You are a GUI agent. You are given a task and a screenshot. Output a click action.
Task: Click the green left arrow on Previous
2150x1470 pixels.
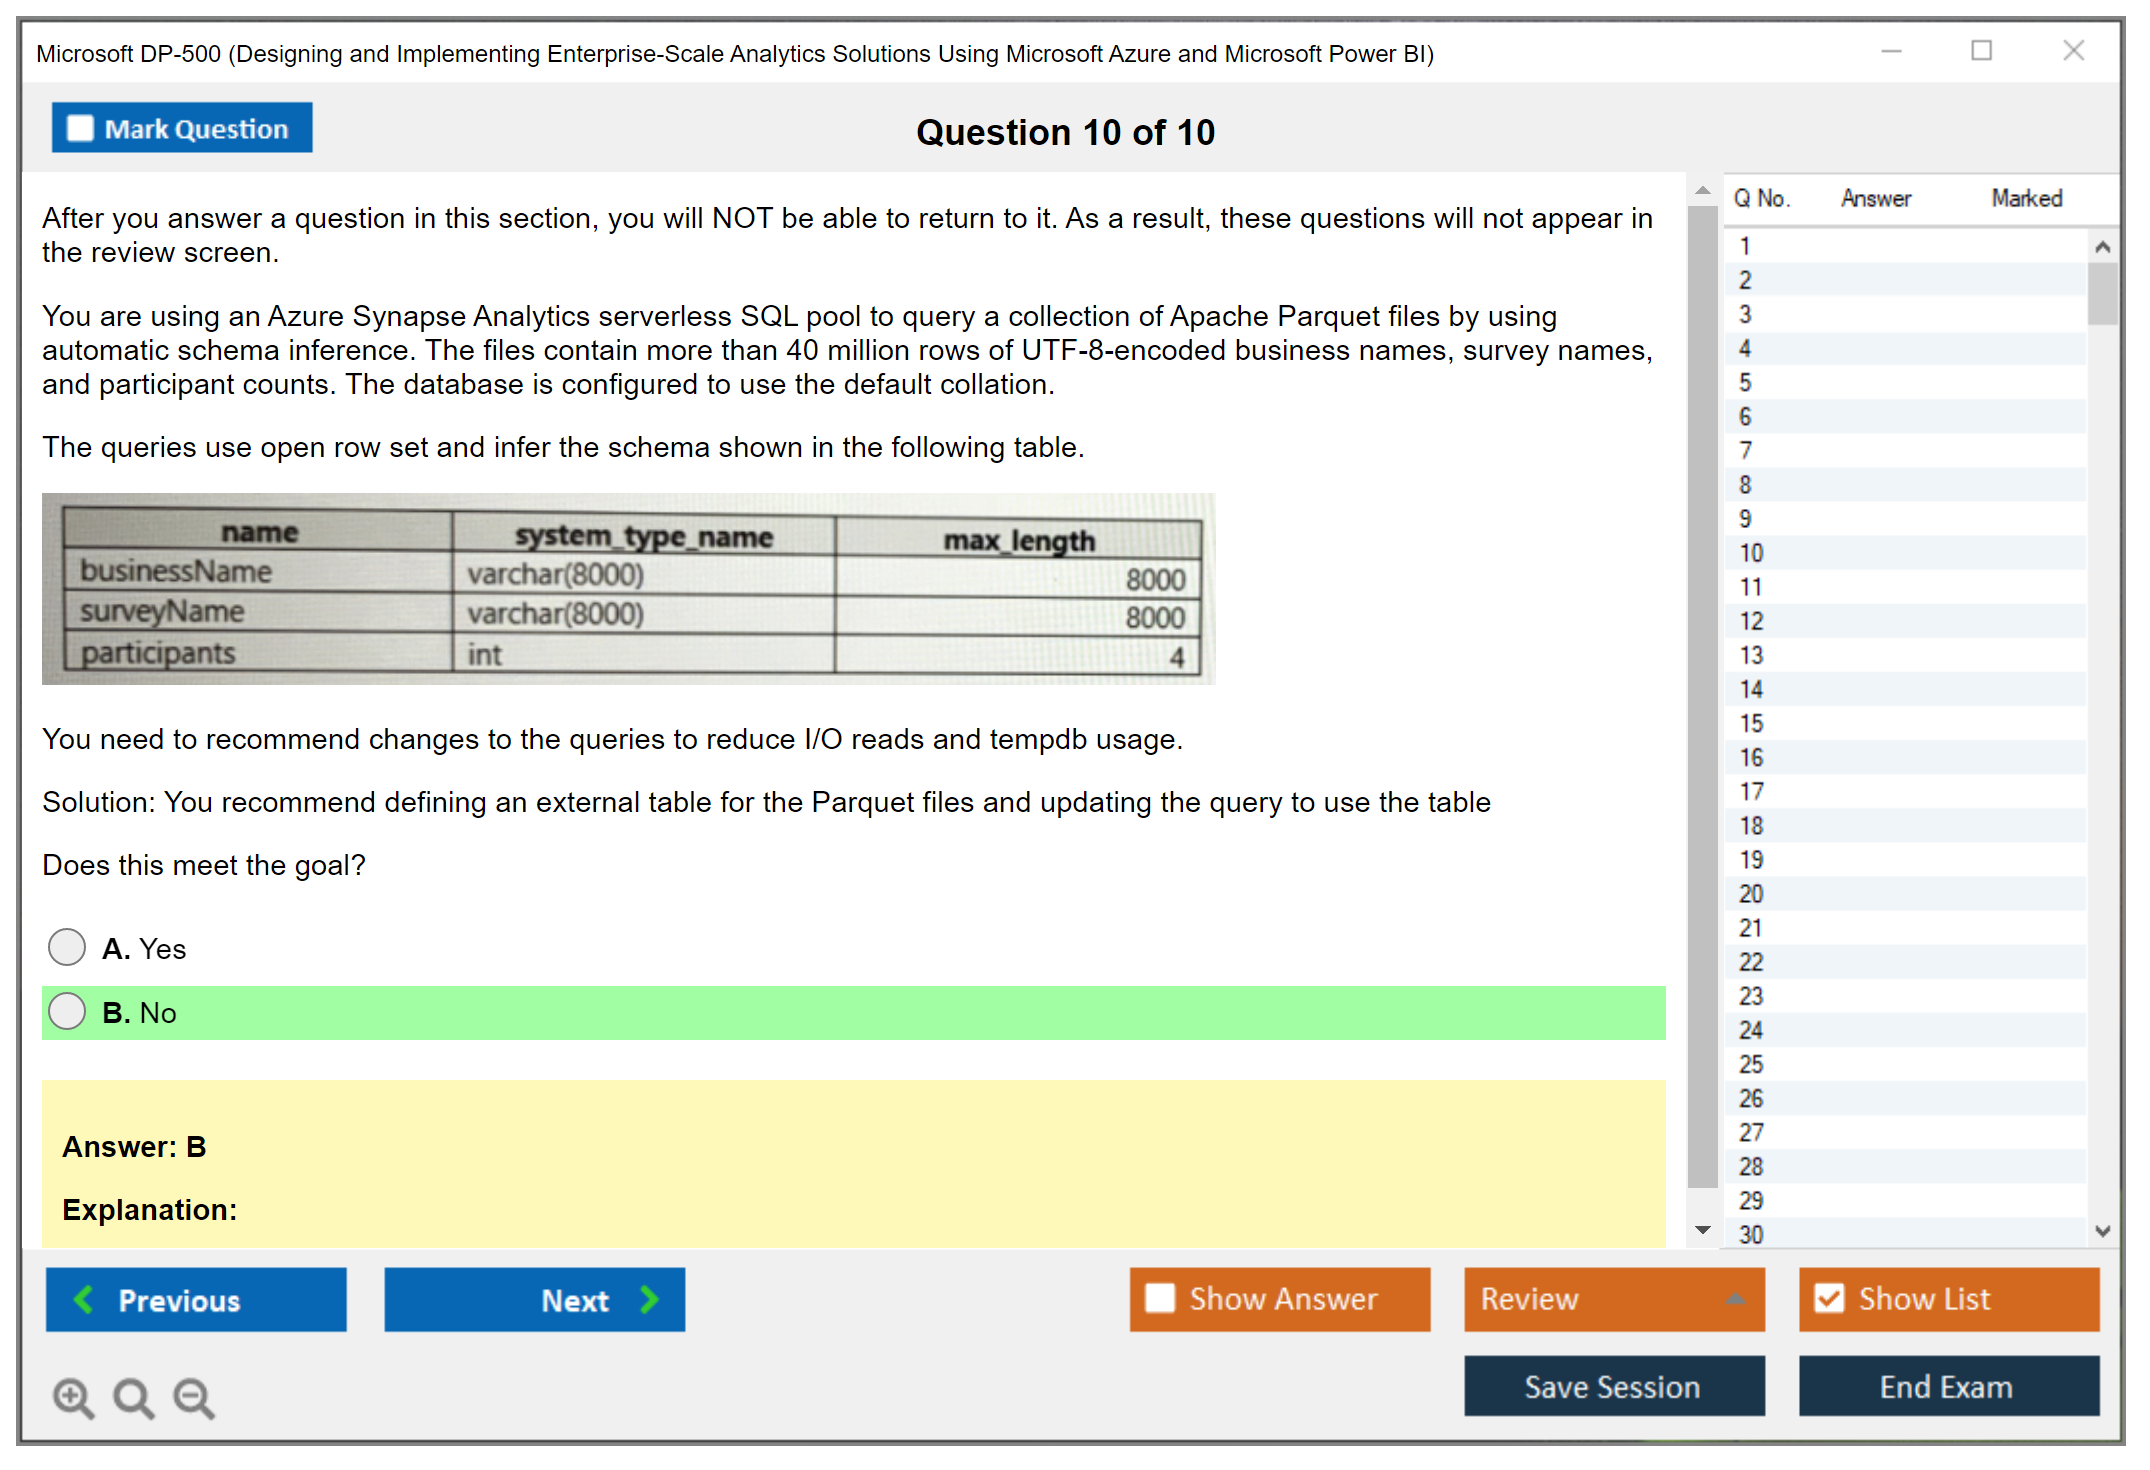[84, 1299]
